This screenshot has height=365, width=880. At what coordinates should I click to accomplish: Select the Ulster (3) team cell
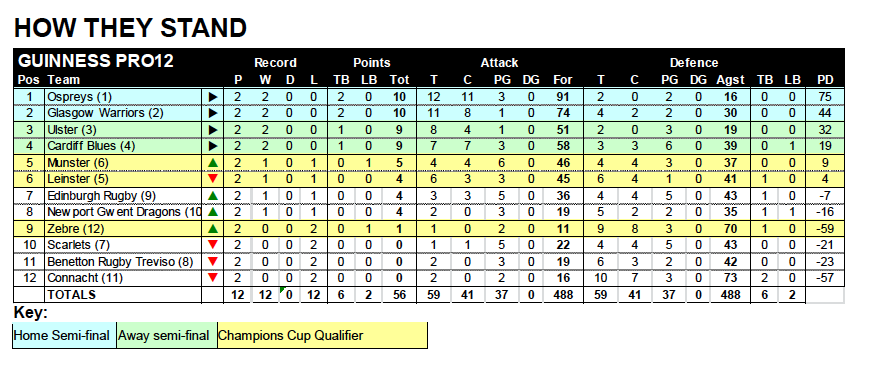pos(123,130)
